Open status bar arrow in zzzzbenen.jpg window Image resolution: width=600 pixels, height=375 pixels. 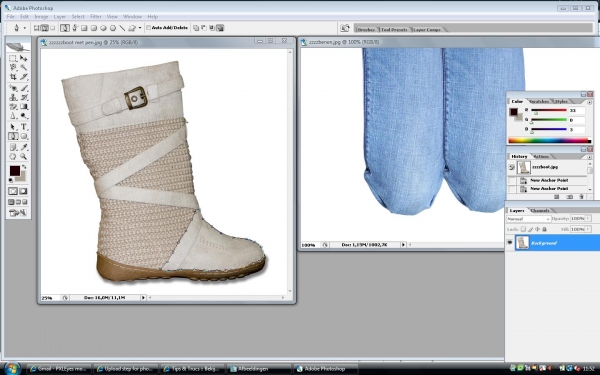403,245
